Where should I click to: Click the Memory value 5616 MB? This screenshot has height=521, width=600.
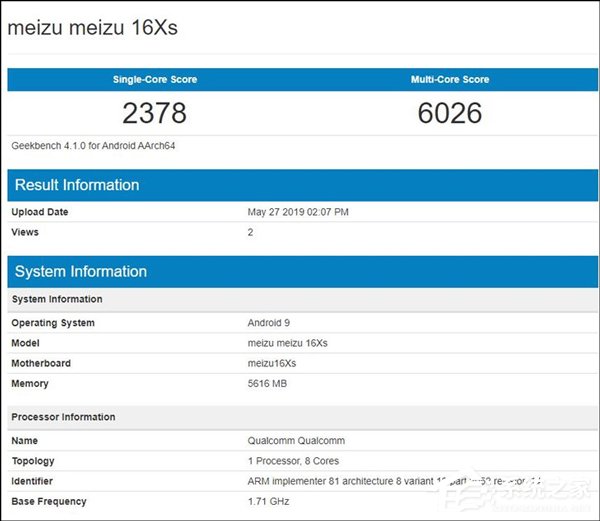point(271,384)
